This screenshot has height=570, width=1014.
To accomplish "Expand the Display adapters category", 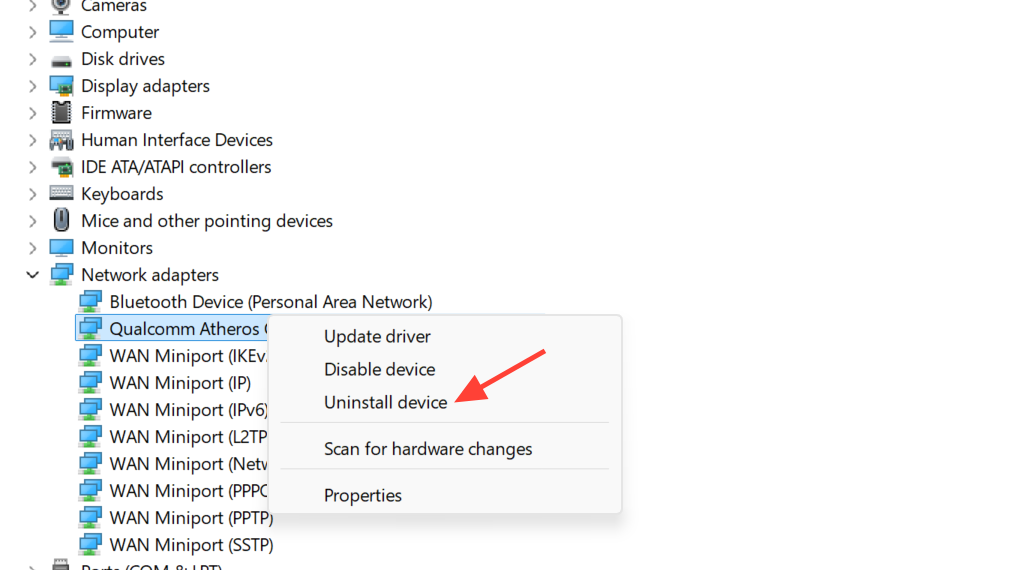I will tap(33, 86).
